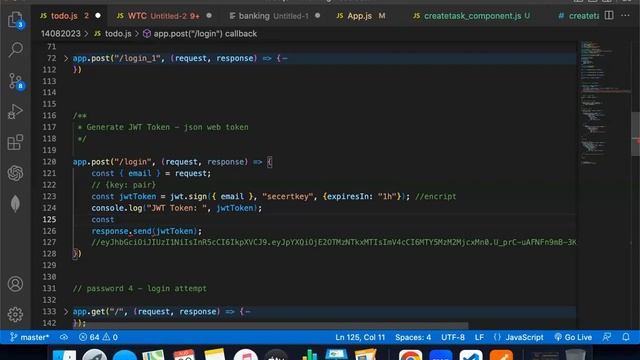Open the Search view in activity bar
Viewport: 640px width, 360px height.
15,50
